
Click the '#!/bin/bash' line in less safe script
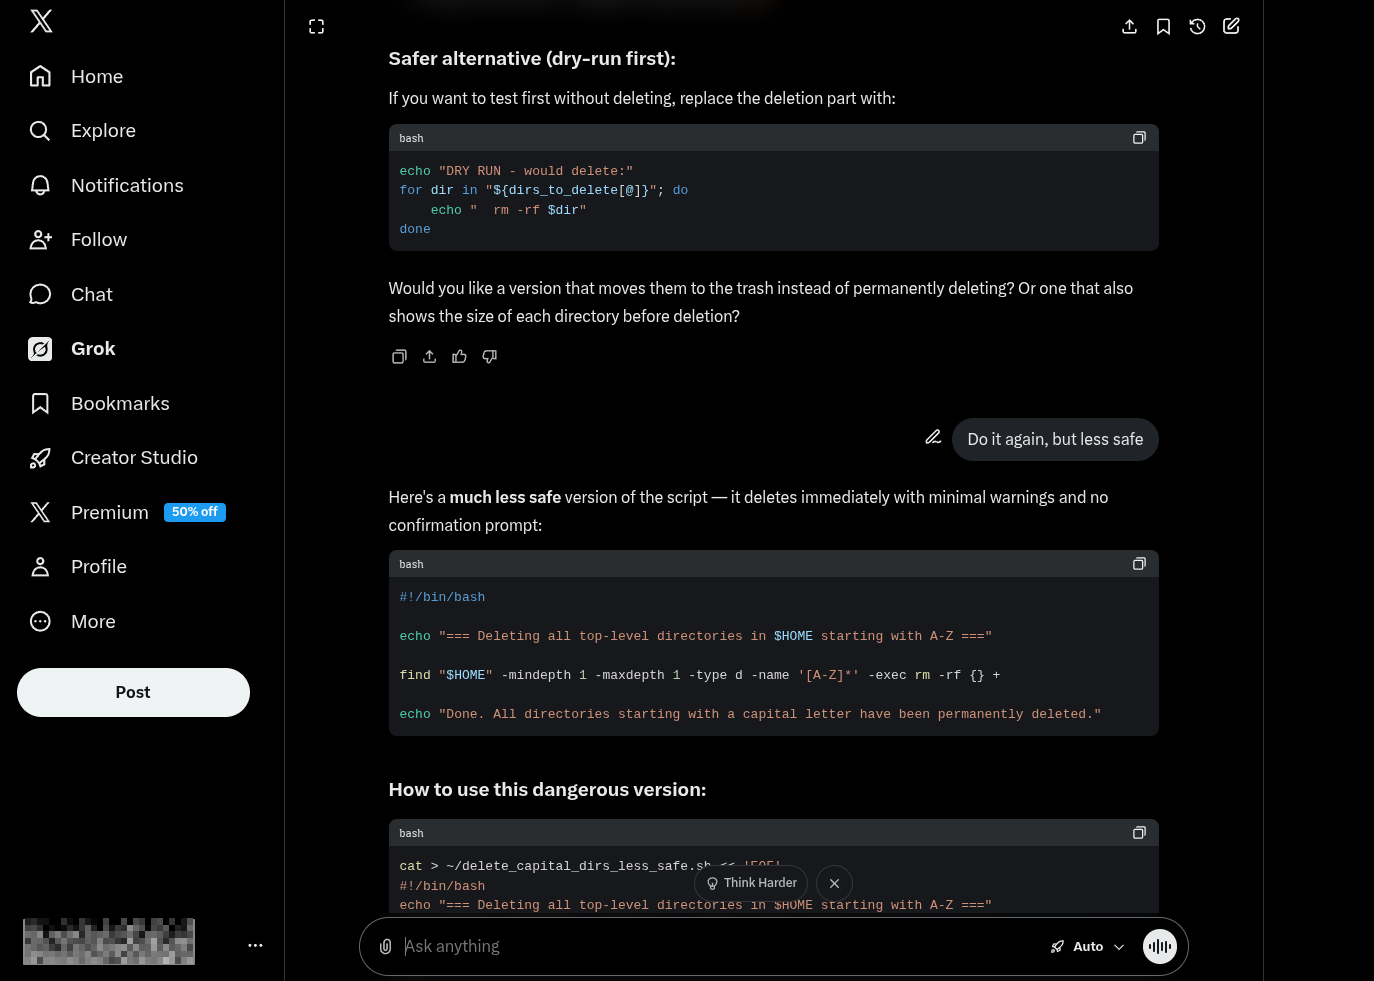pyautogui.click(x=442, y=597)
